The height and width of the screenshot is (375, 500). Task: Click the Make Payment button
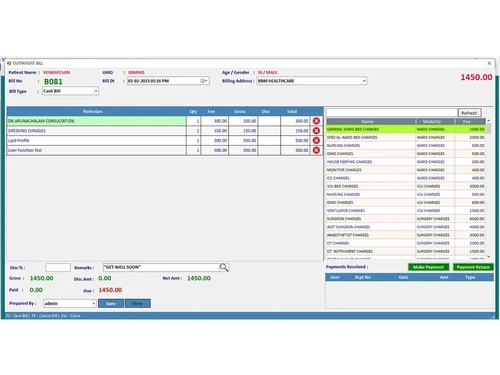[x=428, y=267]
